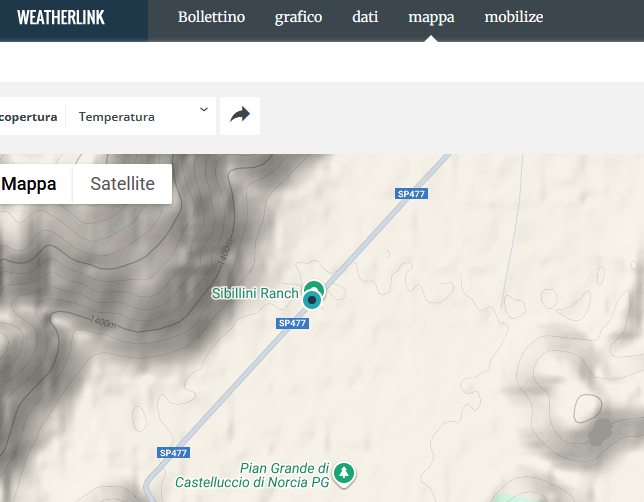
Task: Open the mobilize page
Action: point(514,17)
